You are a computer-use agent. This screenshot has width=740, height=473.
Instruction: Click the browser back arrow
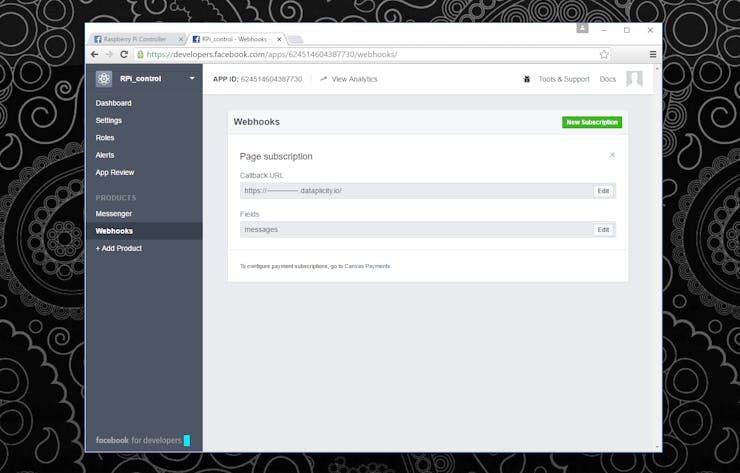(x=94, y=54)
